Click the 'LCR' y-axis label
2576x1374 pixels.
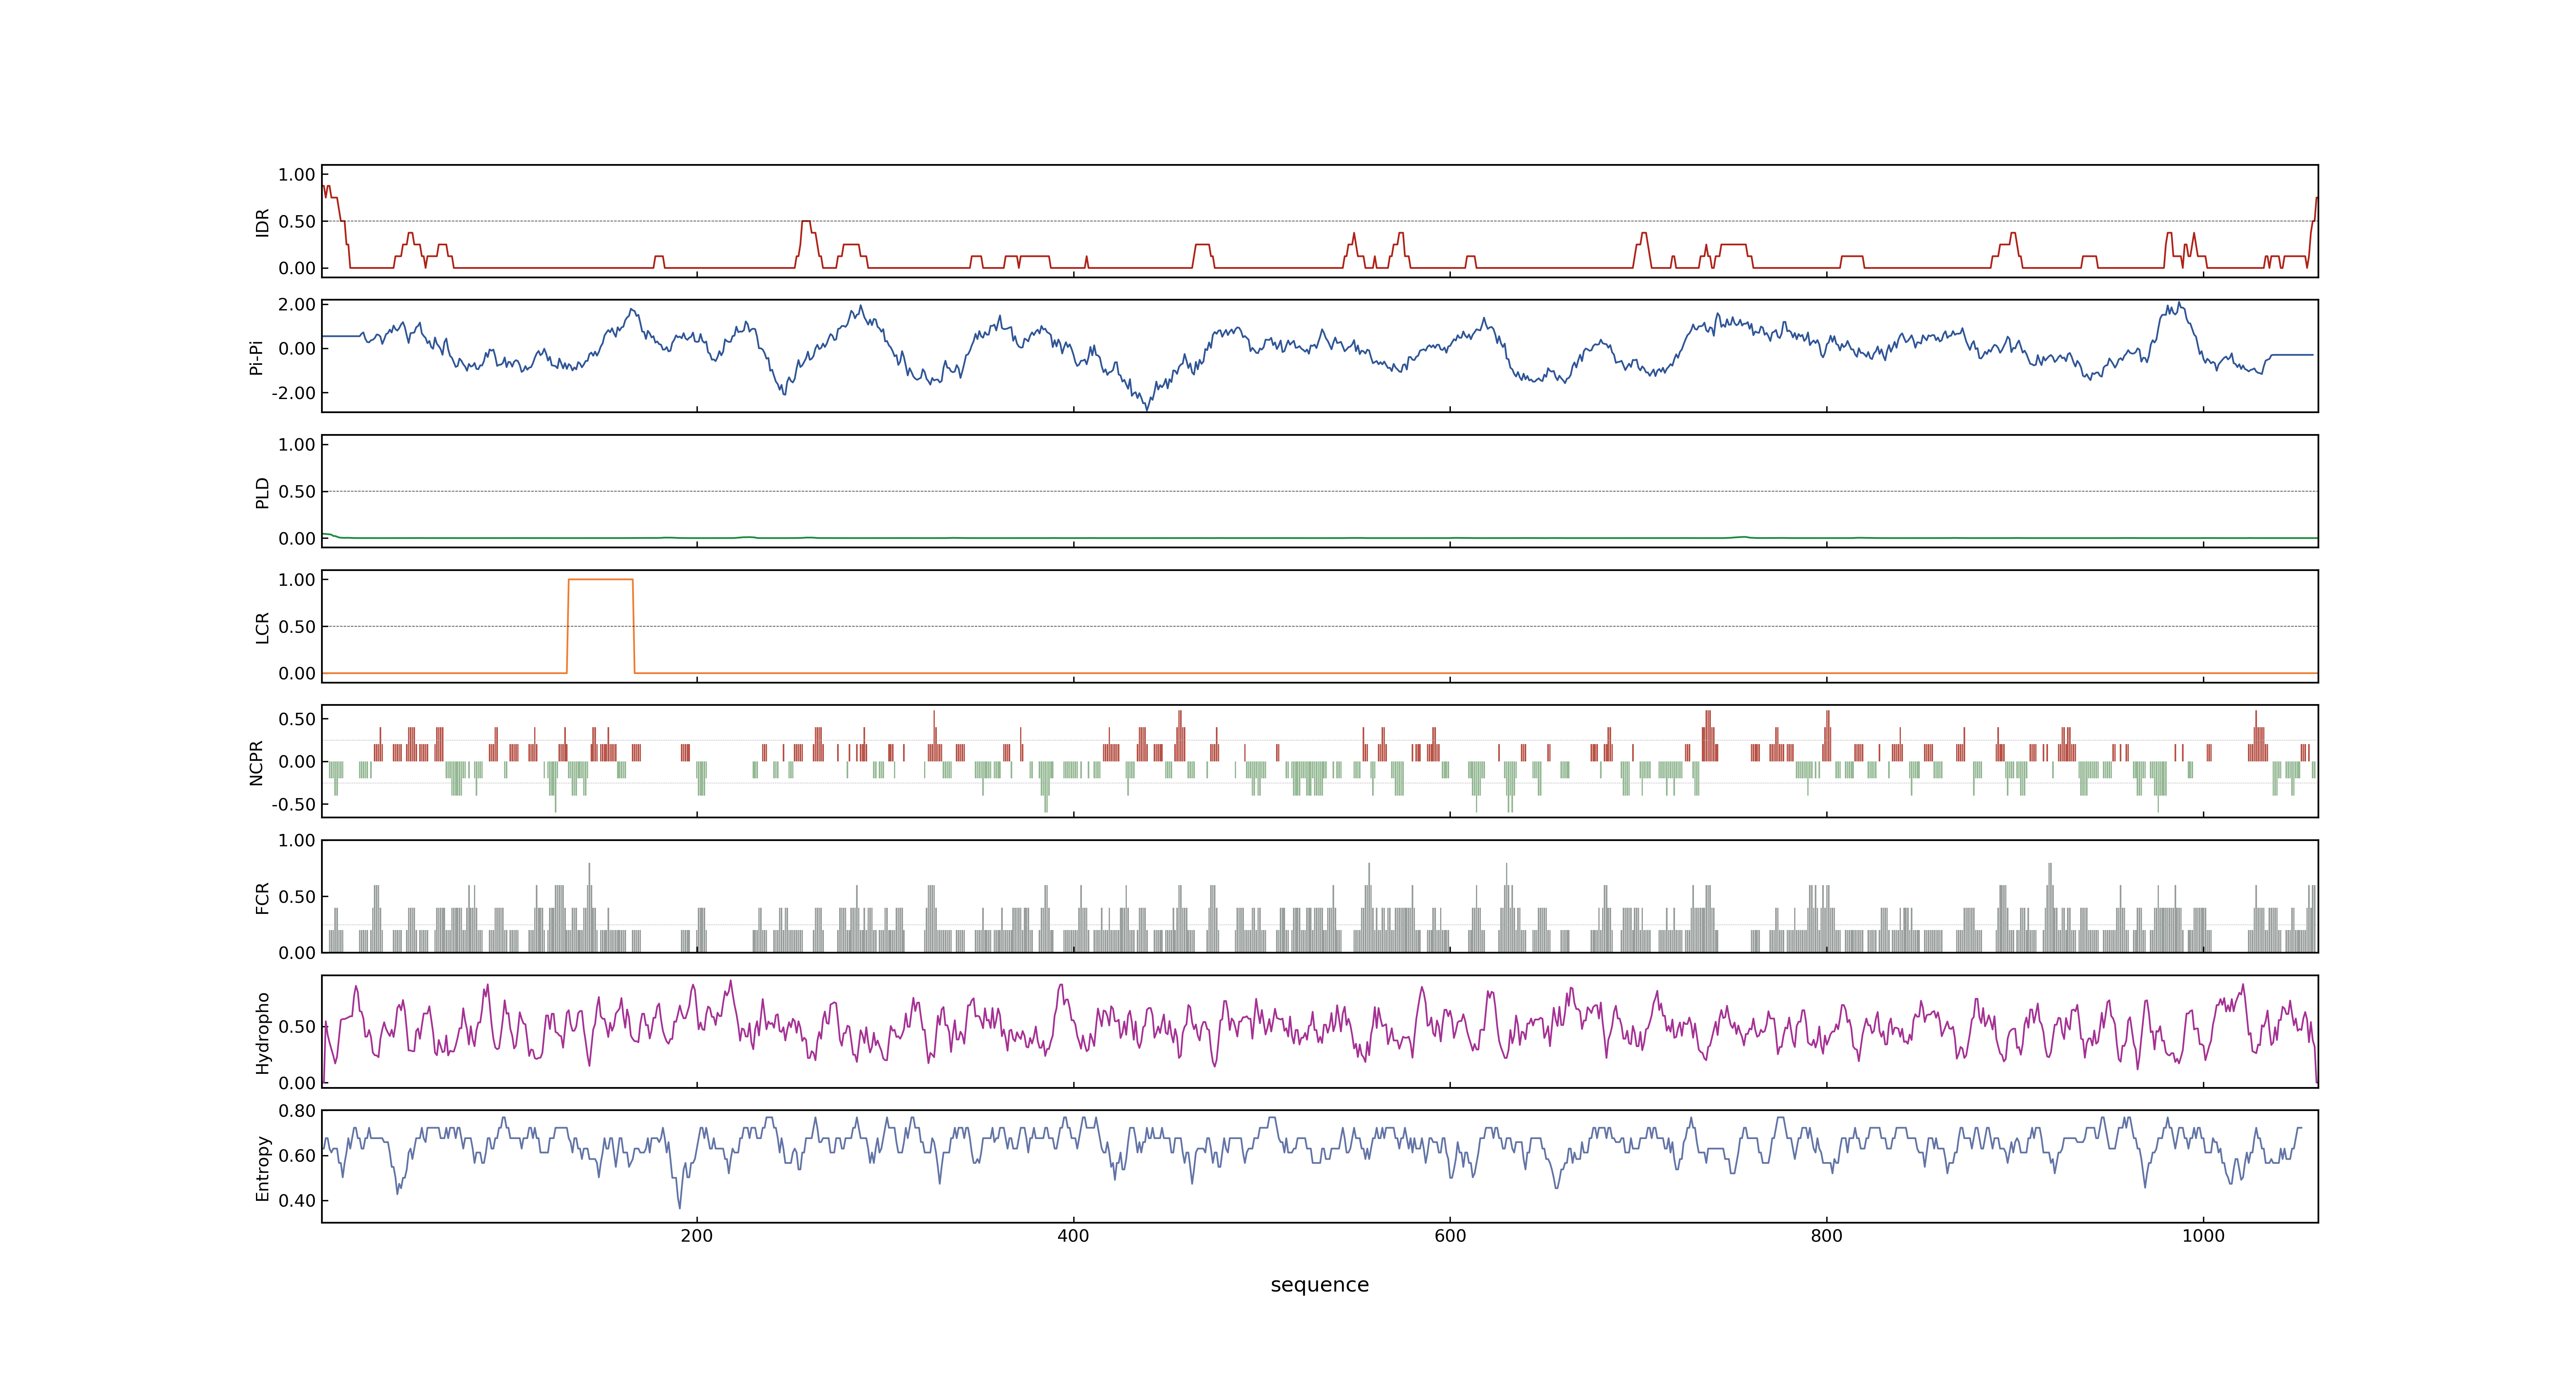click(263, 628)
